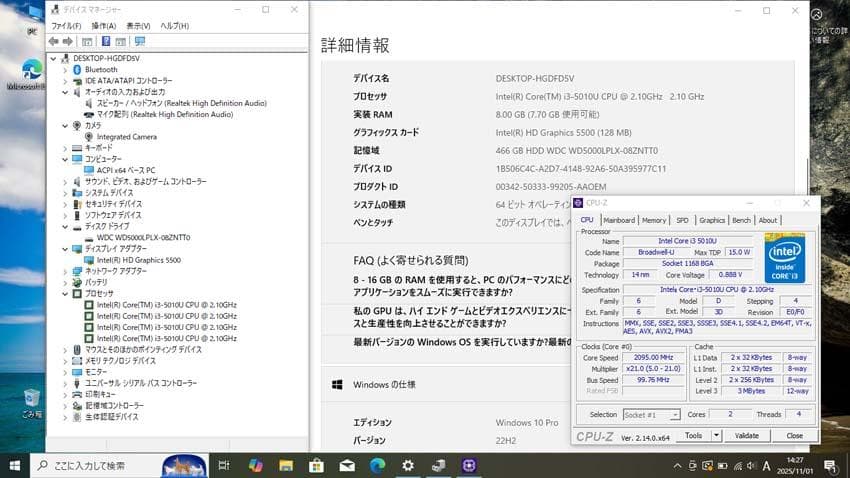This screenshot has height=478, width=850.
Task: Open Microsoft Edge from the taskbar
Action: click(378, 466)
